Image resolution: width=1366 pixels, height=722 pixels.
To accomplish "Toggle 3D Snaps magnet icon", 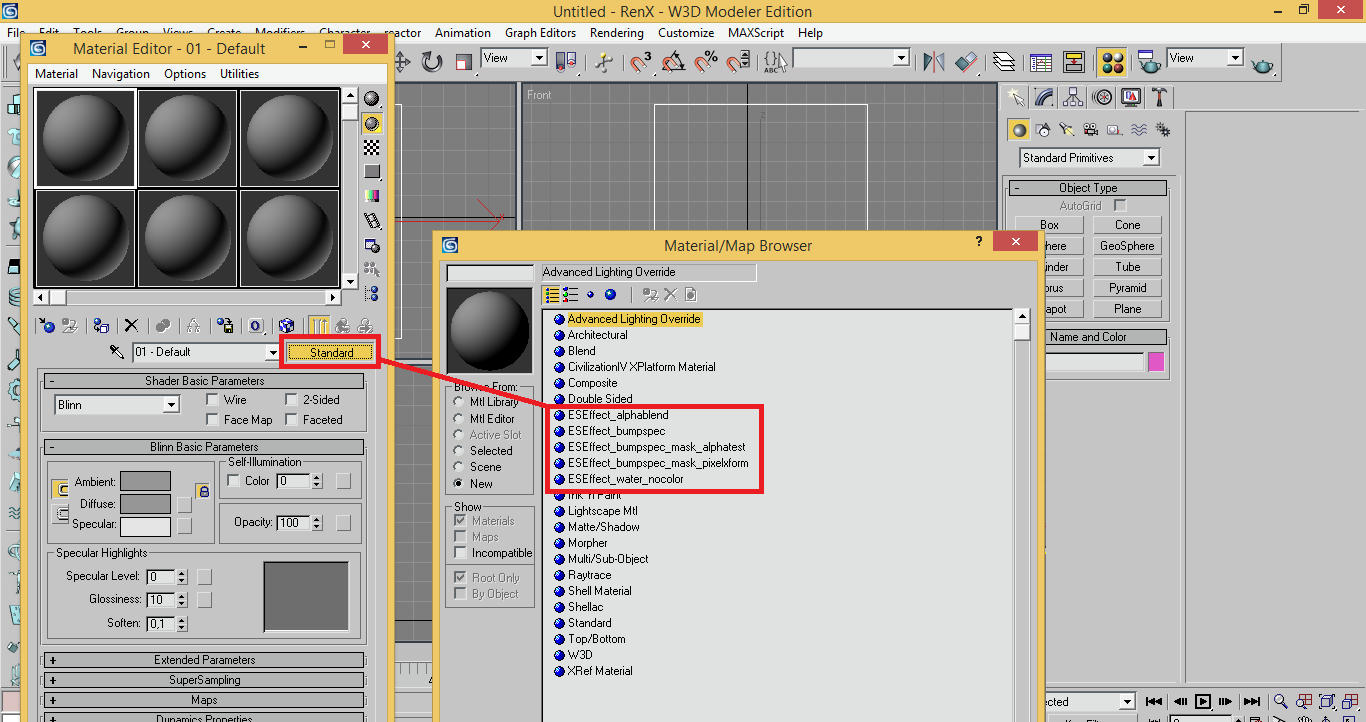I will 640,62.
